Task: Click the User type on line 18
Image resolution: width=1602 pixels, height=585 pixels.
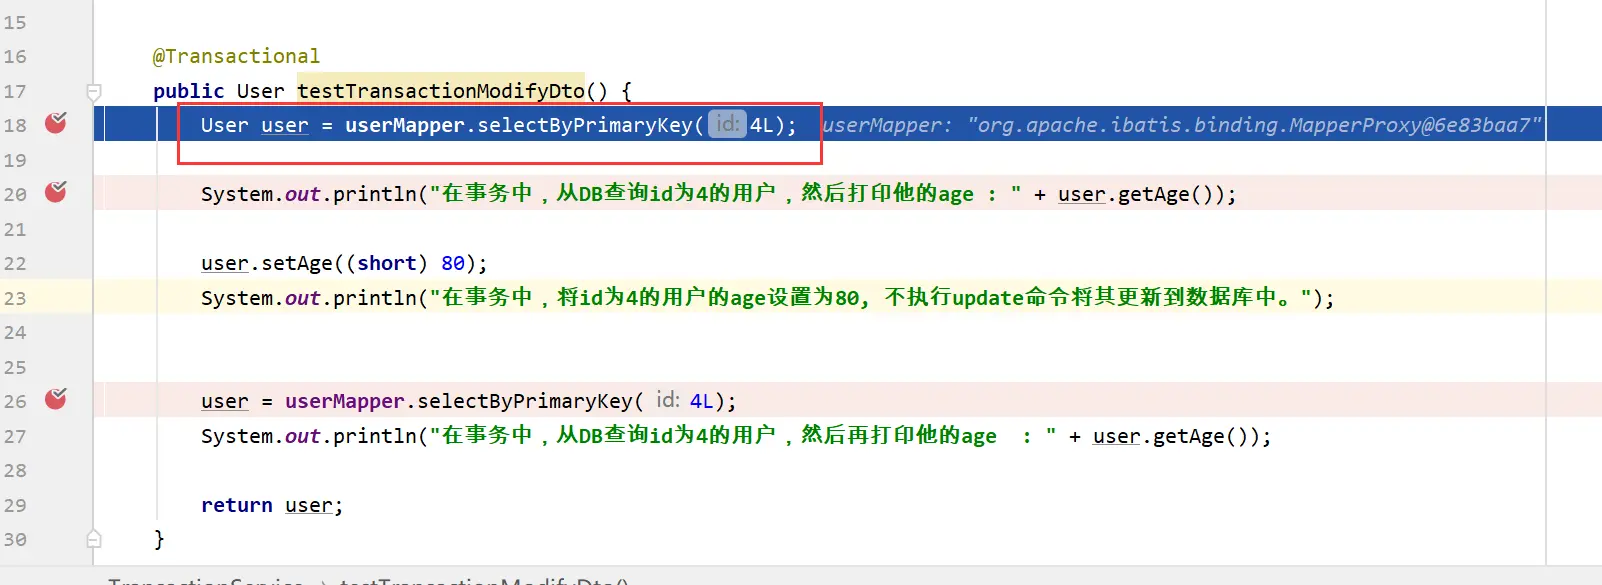Action: [224, 125]
